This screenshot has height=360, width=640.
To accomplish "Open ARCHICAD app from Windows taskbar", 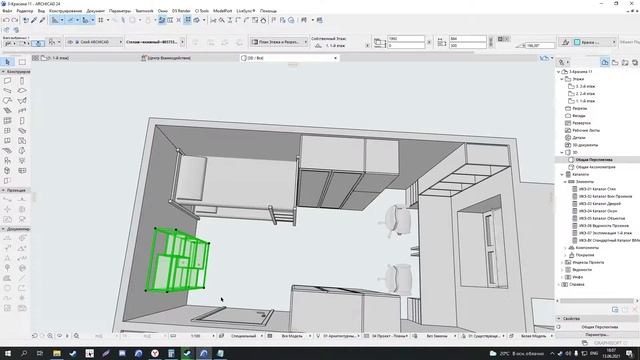I will click(x=204, y=353).
